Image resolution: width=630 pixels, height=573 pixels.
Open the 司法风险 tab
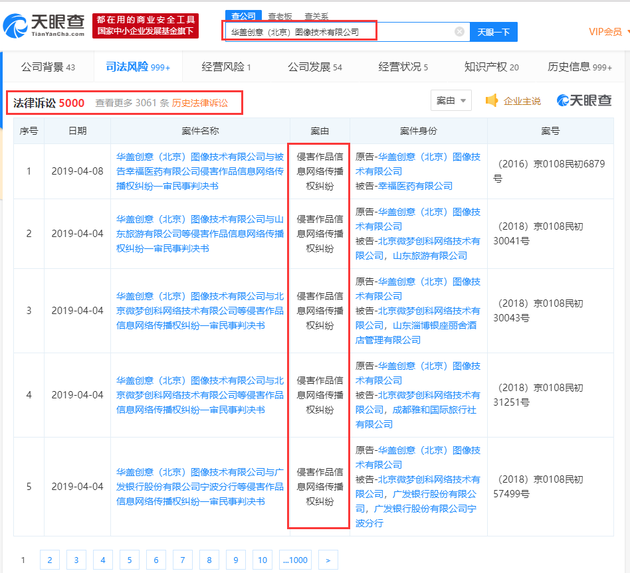[x=138, y=67]
